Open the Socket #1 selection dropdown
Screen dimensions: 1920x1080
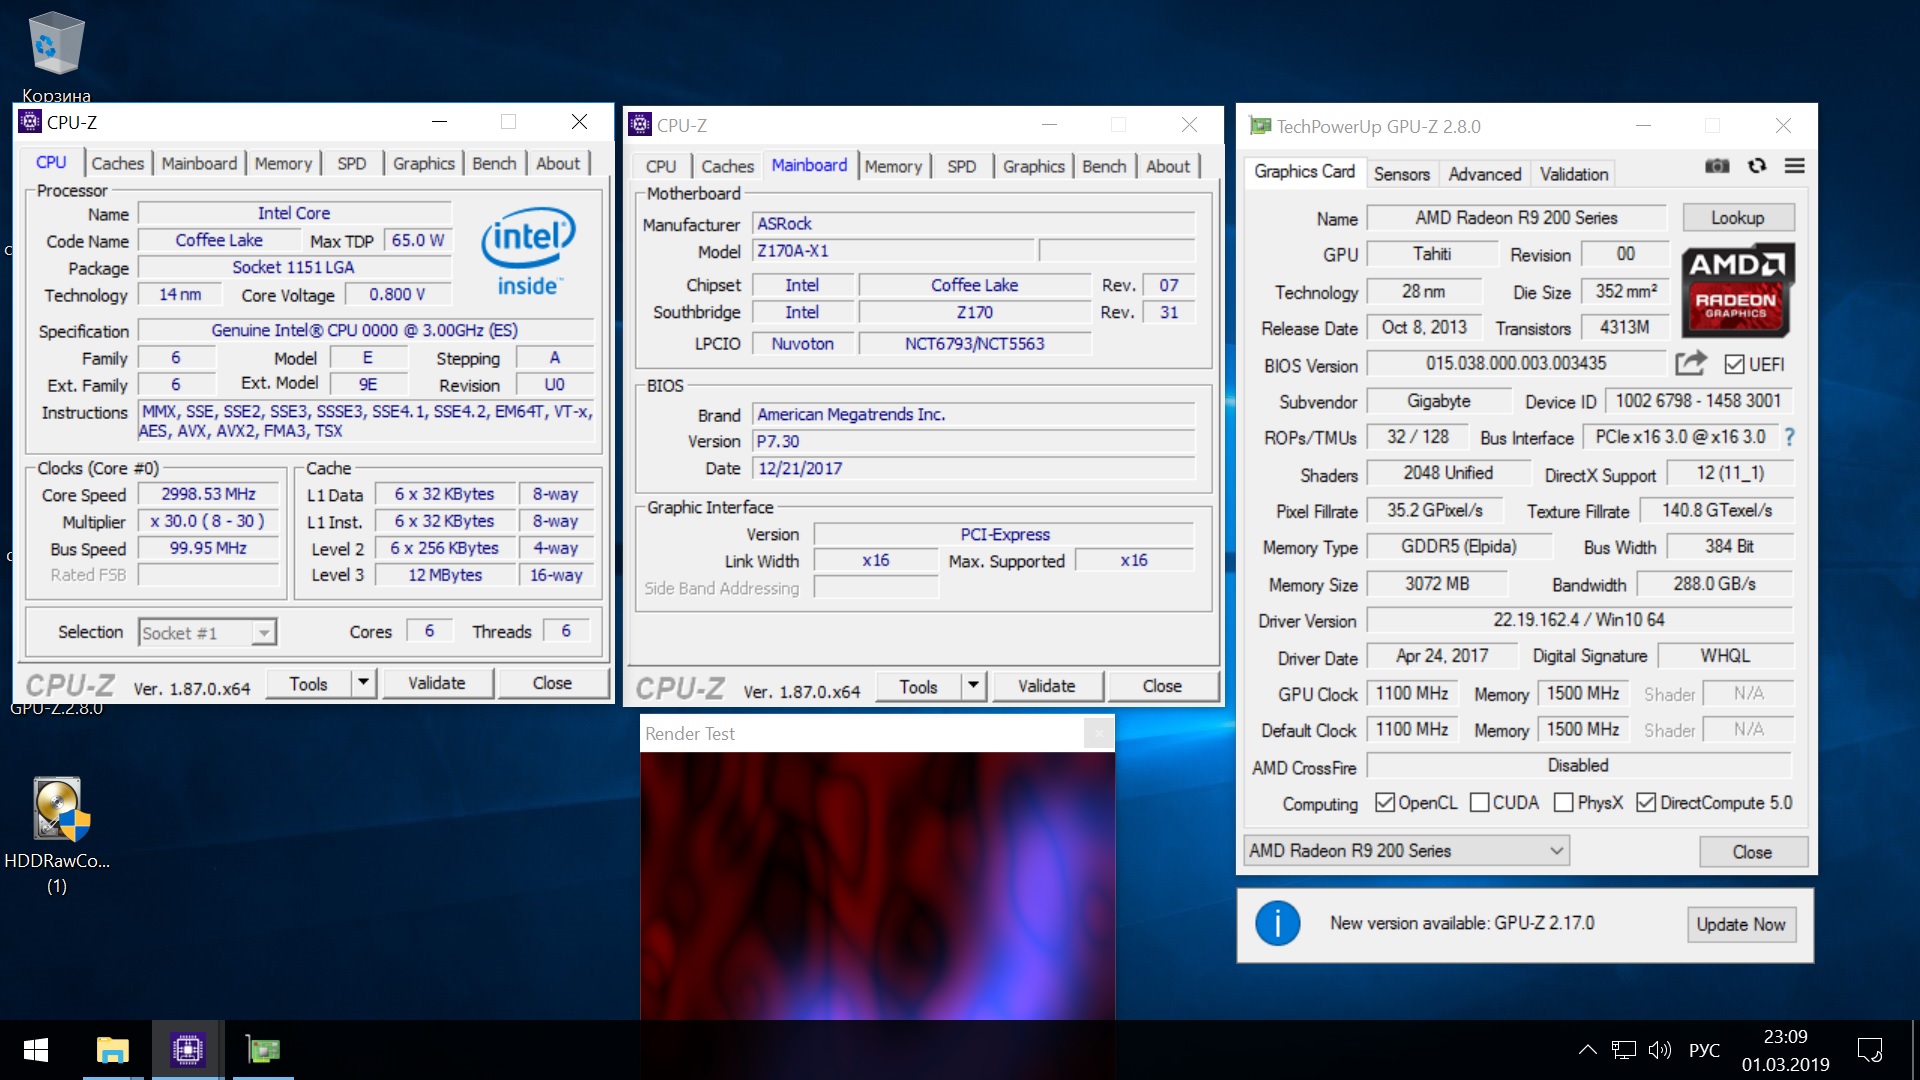click(x=263, y=633)
